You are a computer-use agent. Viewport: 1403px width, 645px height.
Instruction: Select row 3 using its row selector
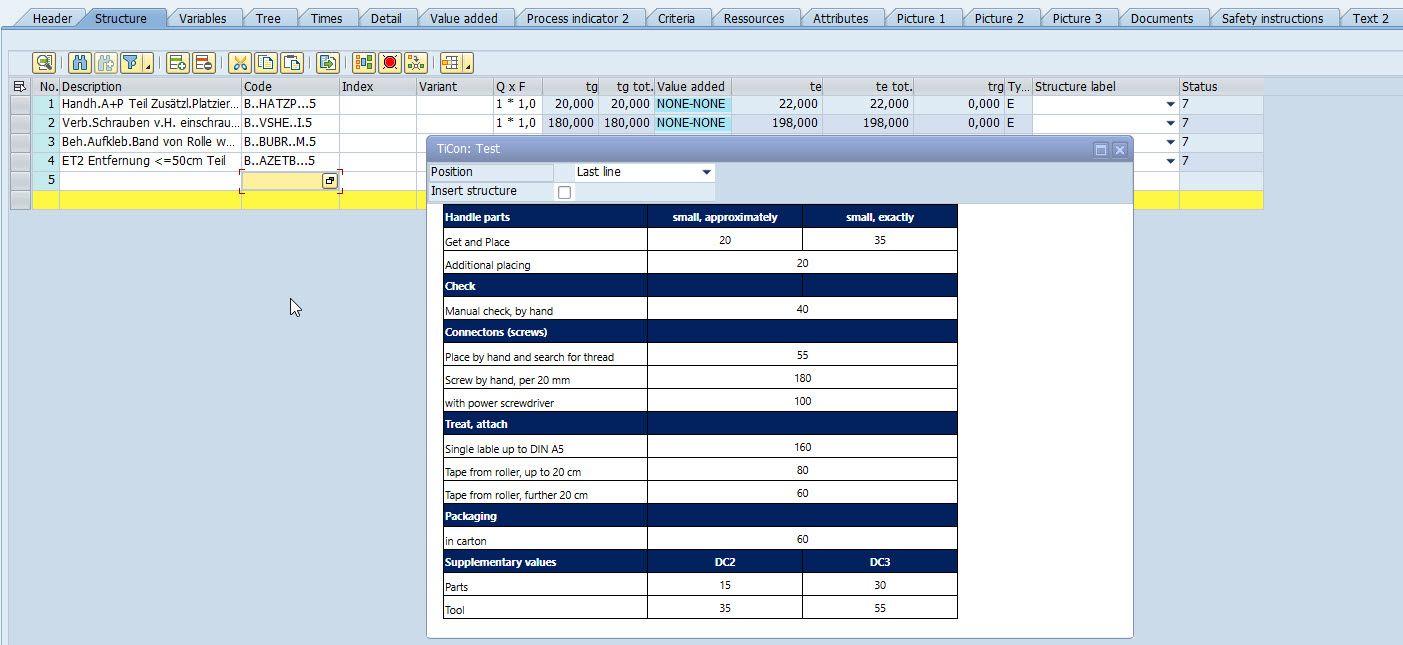[x=20, y=142]
